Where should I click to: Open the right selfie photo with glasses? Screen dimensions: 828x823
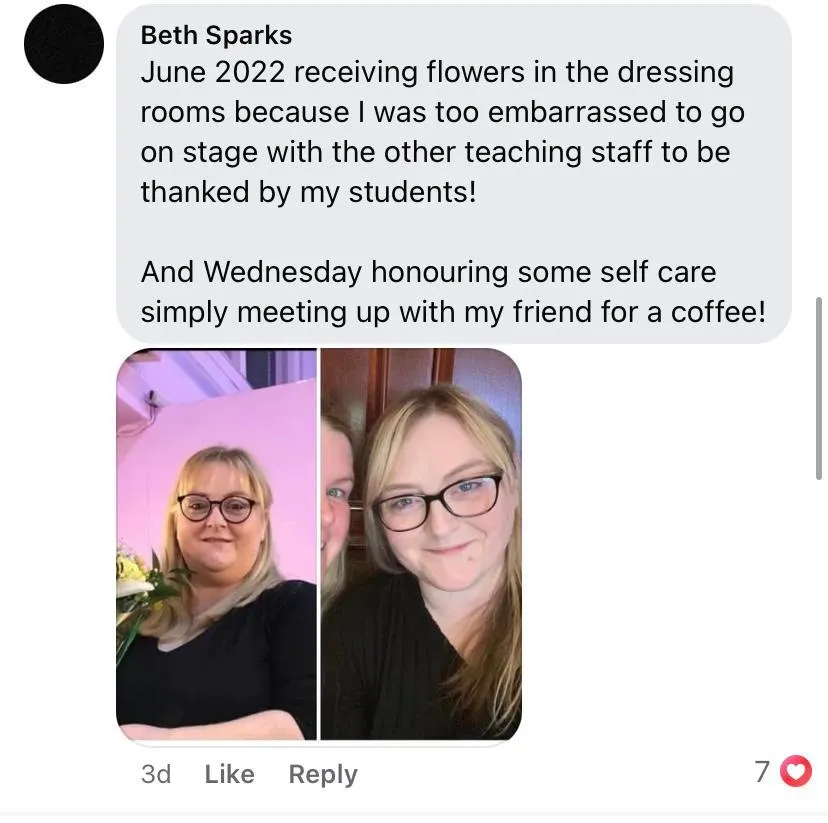[x=421, y=544]
